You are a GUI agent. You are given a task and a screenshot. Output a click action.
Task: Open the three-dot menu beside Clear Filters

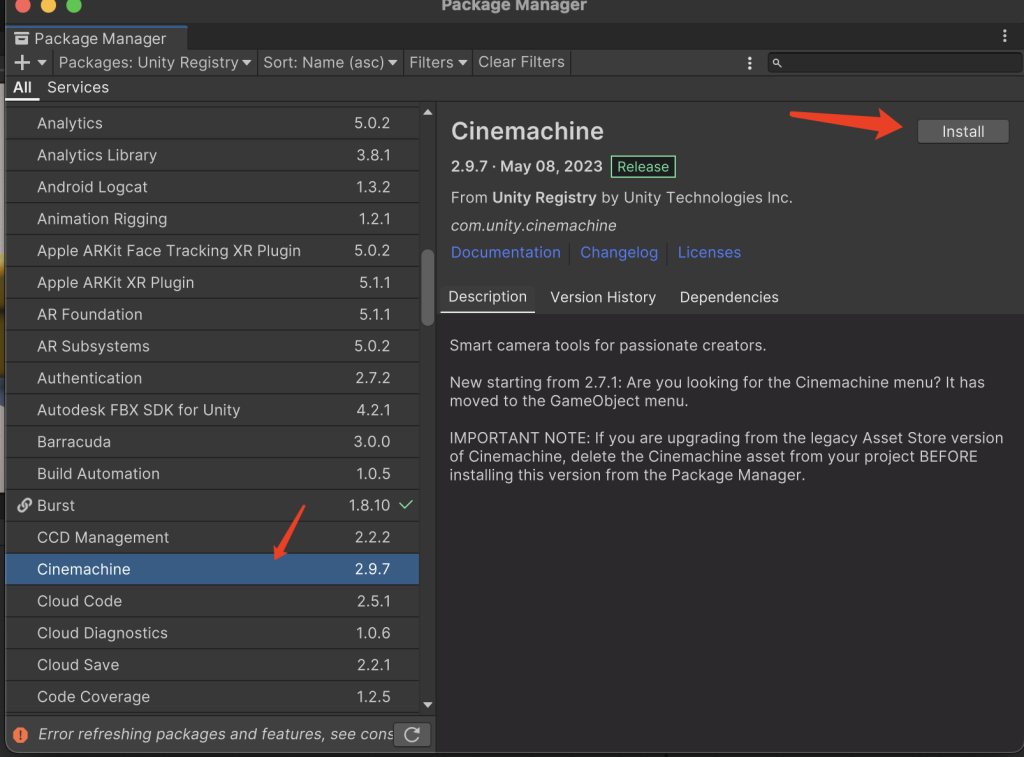[750, 63]
